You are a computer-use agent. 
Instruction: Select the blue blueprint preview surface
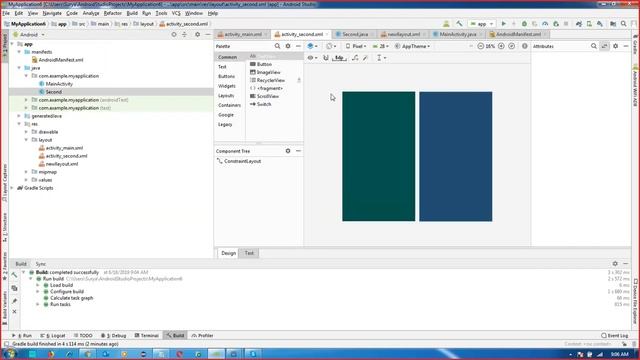456,156
